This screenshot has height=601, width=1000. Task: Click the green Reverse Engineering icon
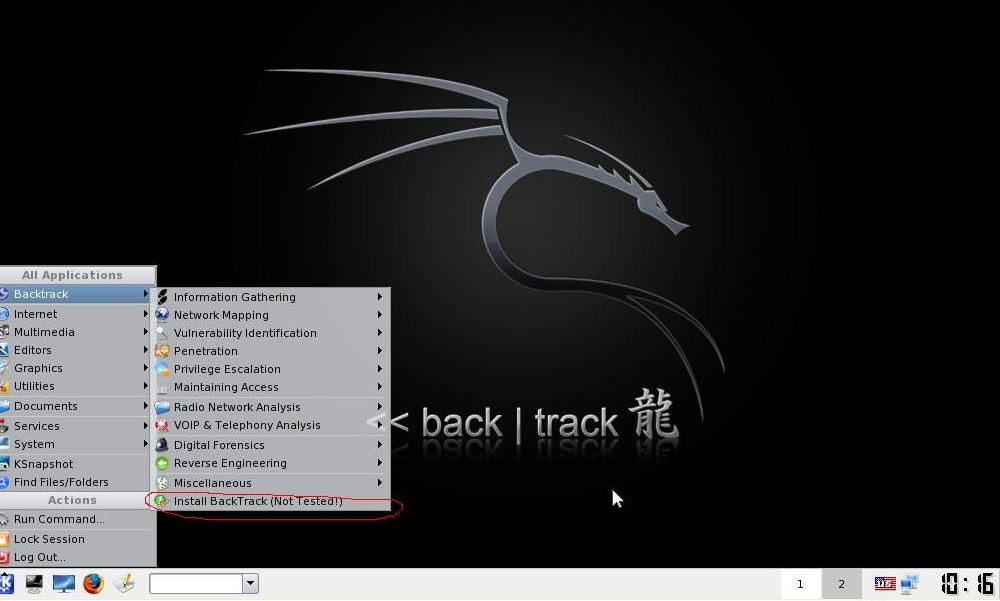click(162, 463)
